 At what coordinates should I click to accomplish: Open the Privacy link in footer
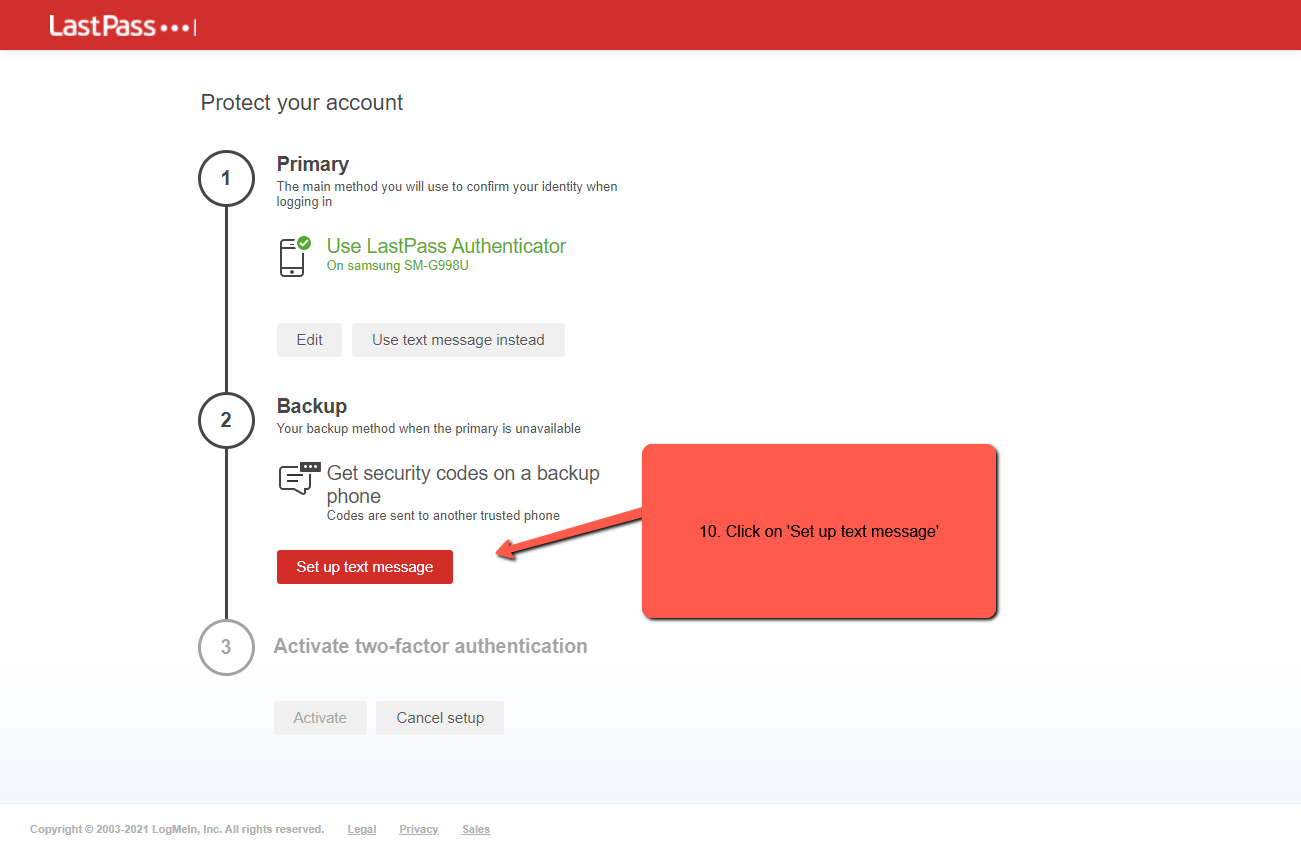click(419, 829)
